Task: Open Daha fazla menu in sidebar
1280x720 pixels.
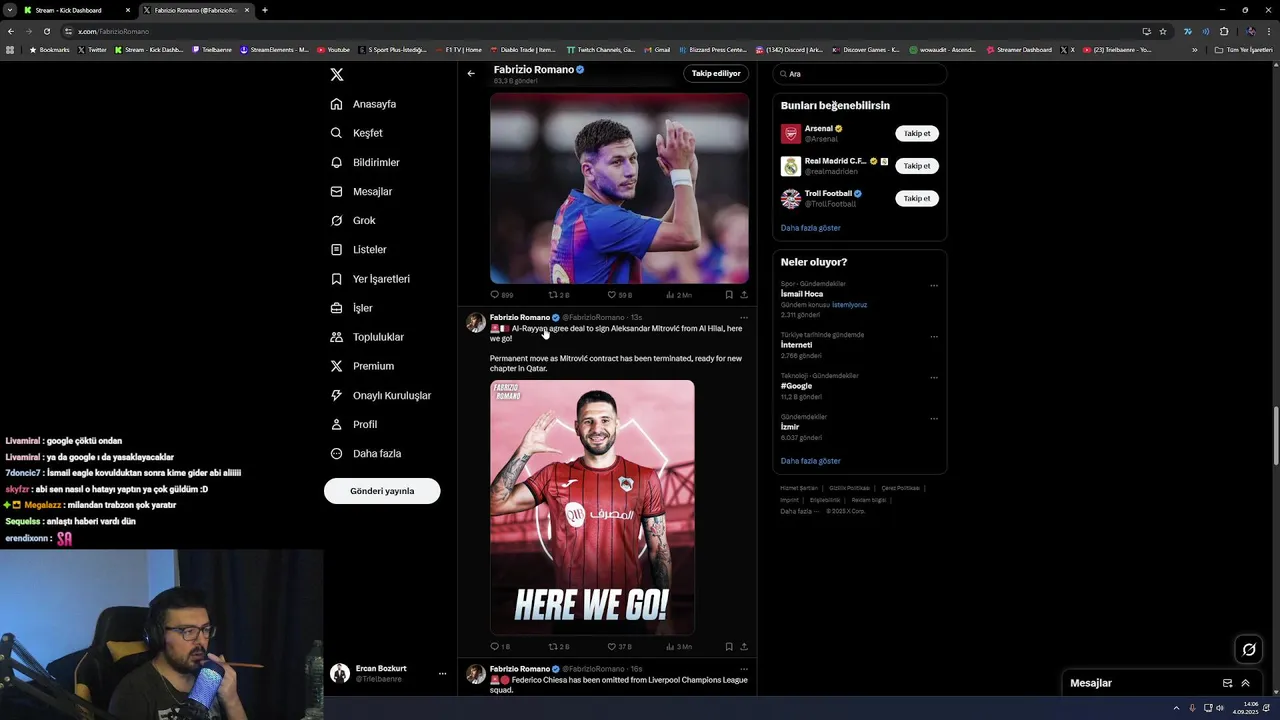Action: point(365,453)
